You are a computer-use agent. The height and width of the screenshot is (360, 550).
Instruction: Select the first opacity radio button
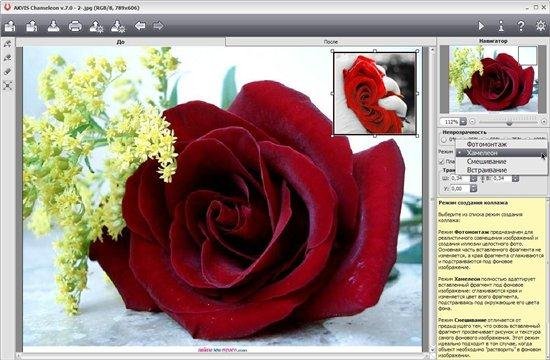[444, 140]
